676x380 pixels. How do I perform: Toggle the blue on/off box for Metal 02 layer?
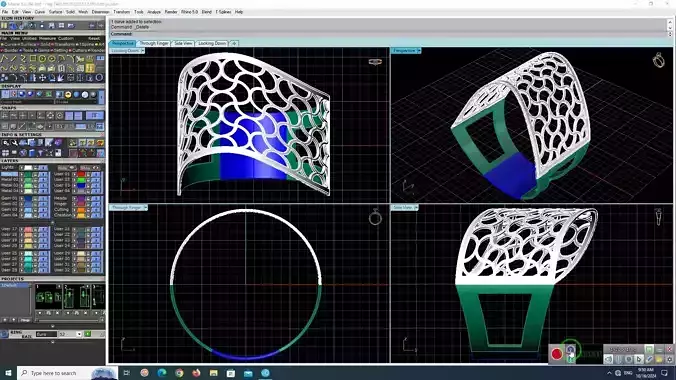pyautogui.click(x=43, y=180)
